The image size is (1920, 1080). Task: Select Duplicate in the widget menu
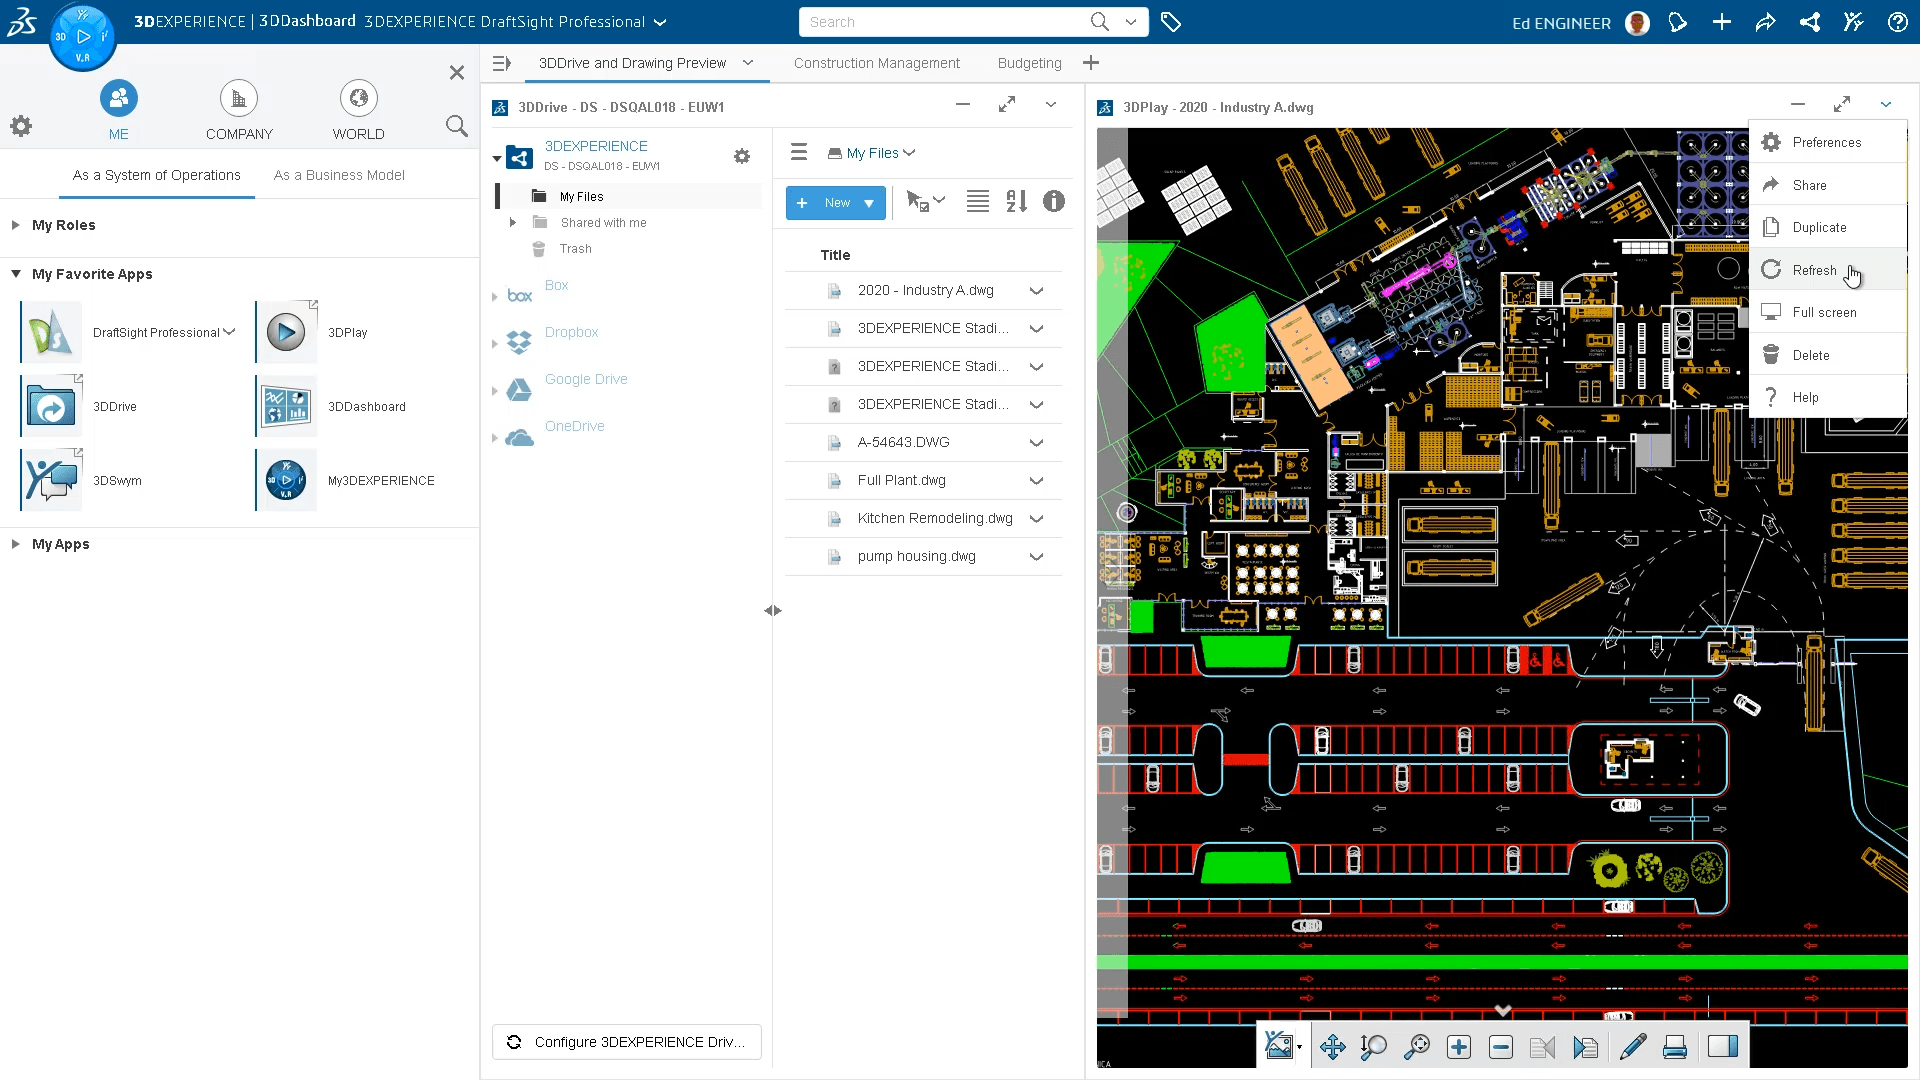tap(1828, 227)
